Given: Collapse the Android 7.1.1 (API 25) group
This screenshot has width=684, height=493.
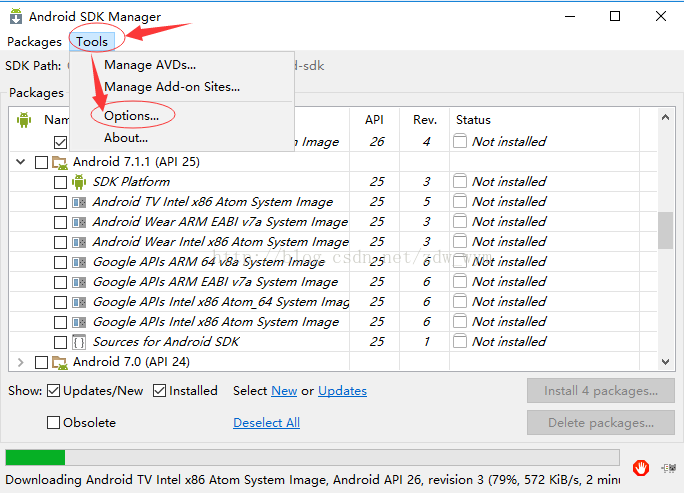Looking at the screenshot, I should pos(21,162).
